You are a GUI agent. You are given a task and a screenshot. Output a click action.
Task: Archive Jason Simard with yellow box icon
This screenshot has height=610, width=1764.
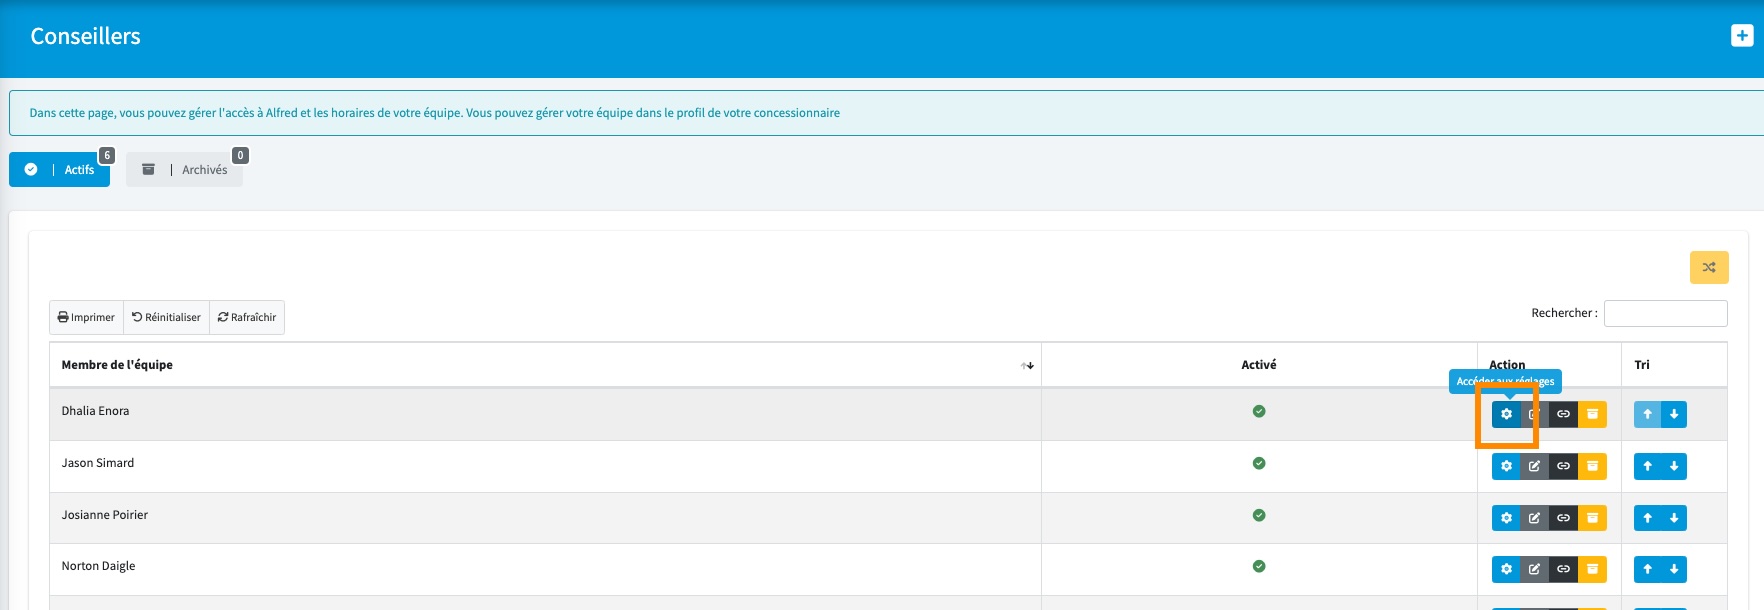pyautogui.click(x=1592, y=466)
